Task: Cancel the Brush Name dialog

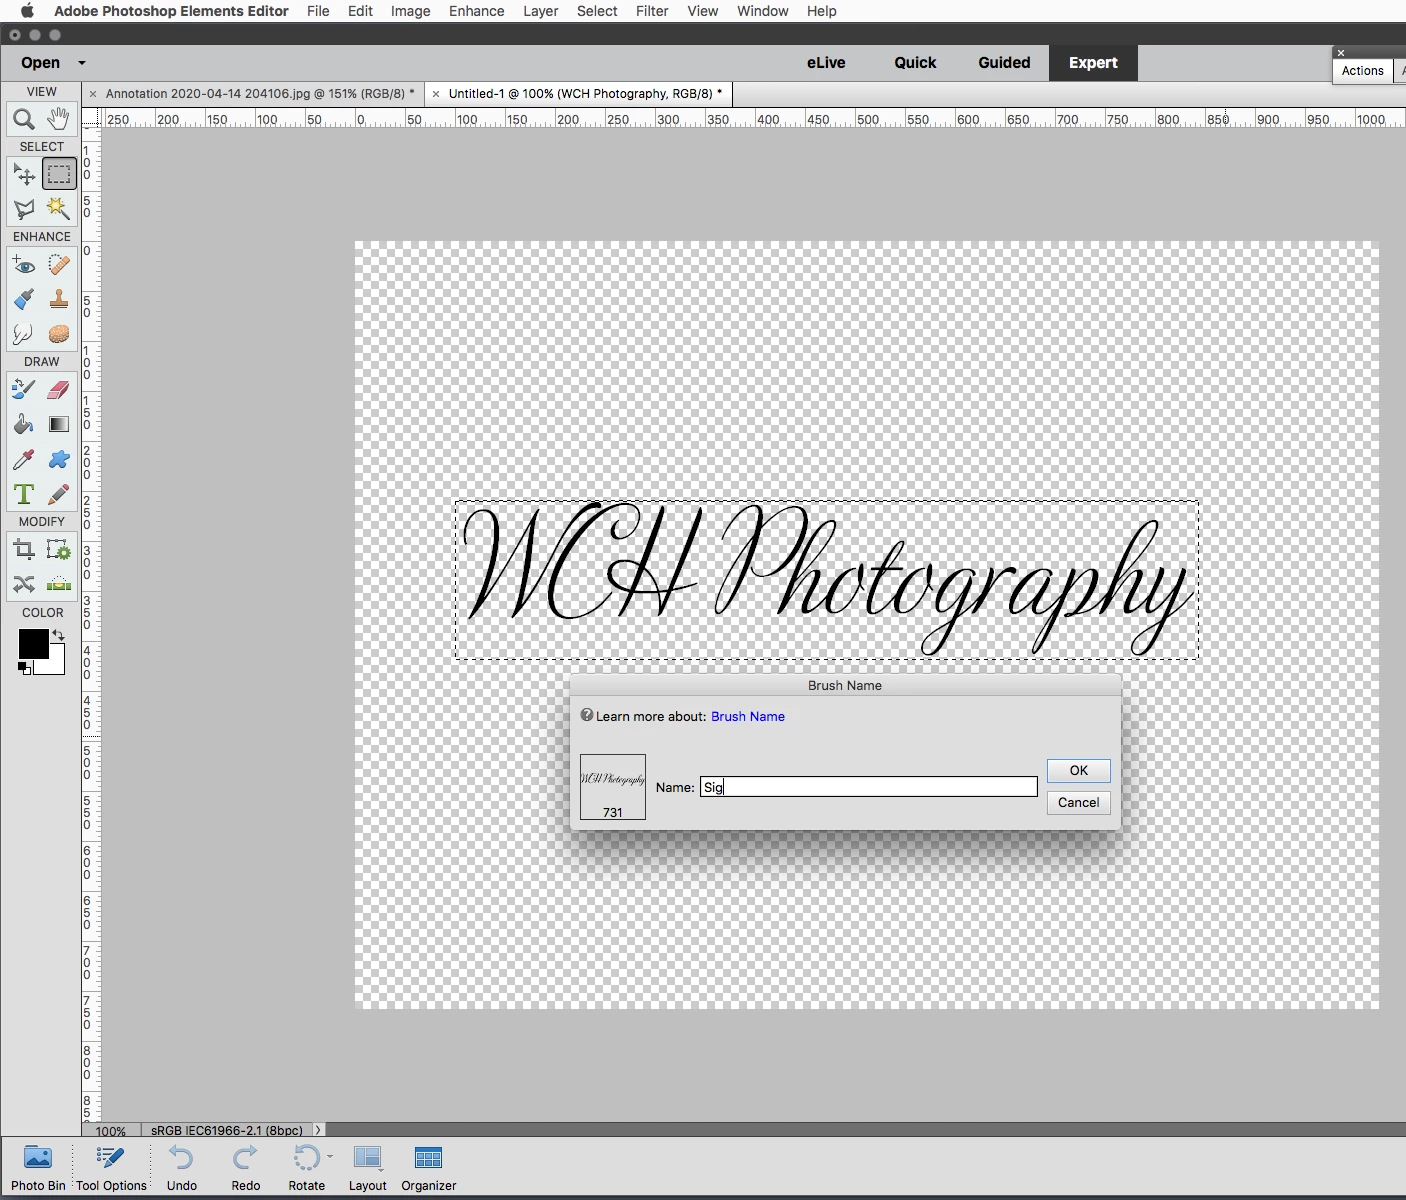Action: pos(1078,802)
